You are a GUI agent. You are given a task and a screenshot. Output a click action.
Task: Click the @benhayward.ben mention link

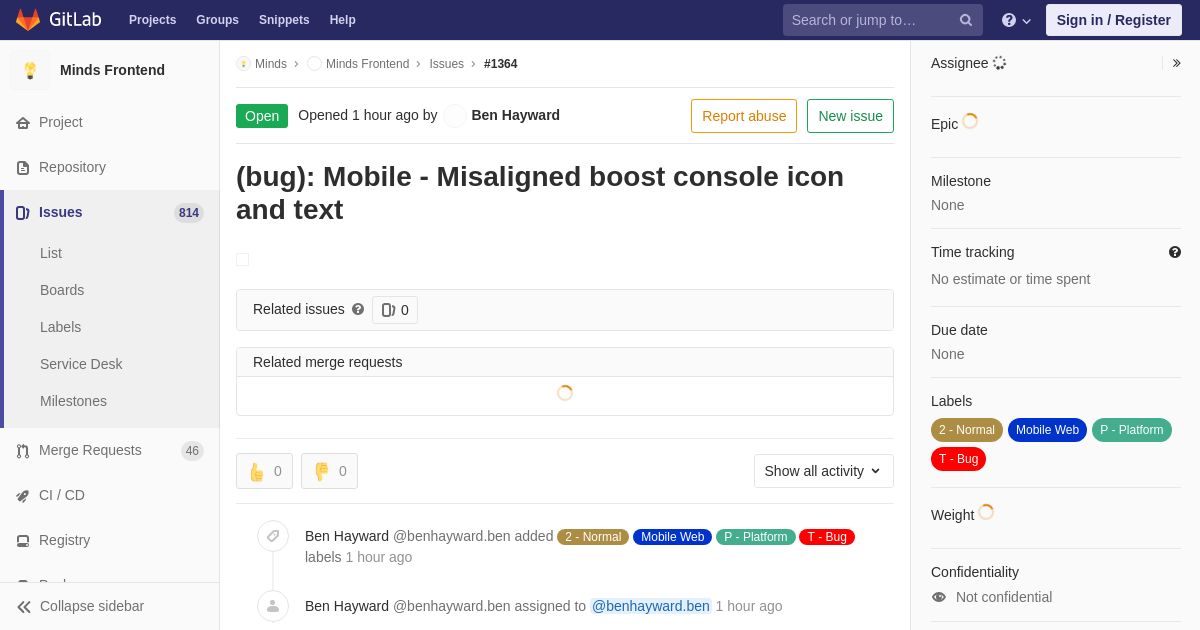[x=651, y=606]
